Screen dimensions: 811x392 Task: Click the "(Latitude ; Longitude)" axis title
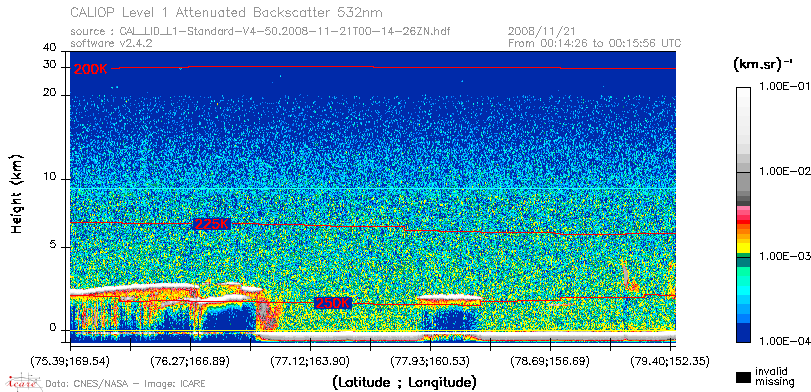404,383
